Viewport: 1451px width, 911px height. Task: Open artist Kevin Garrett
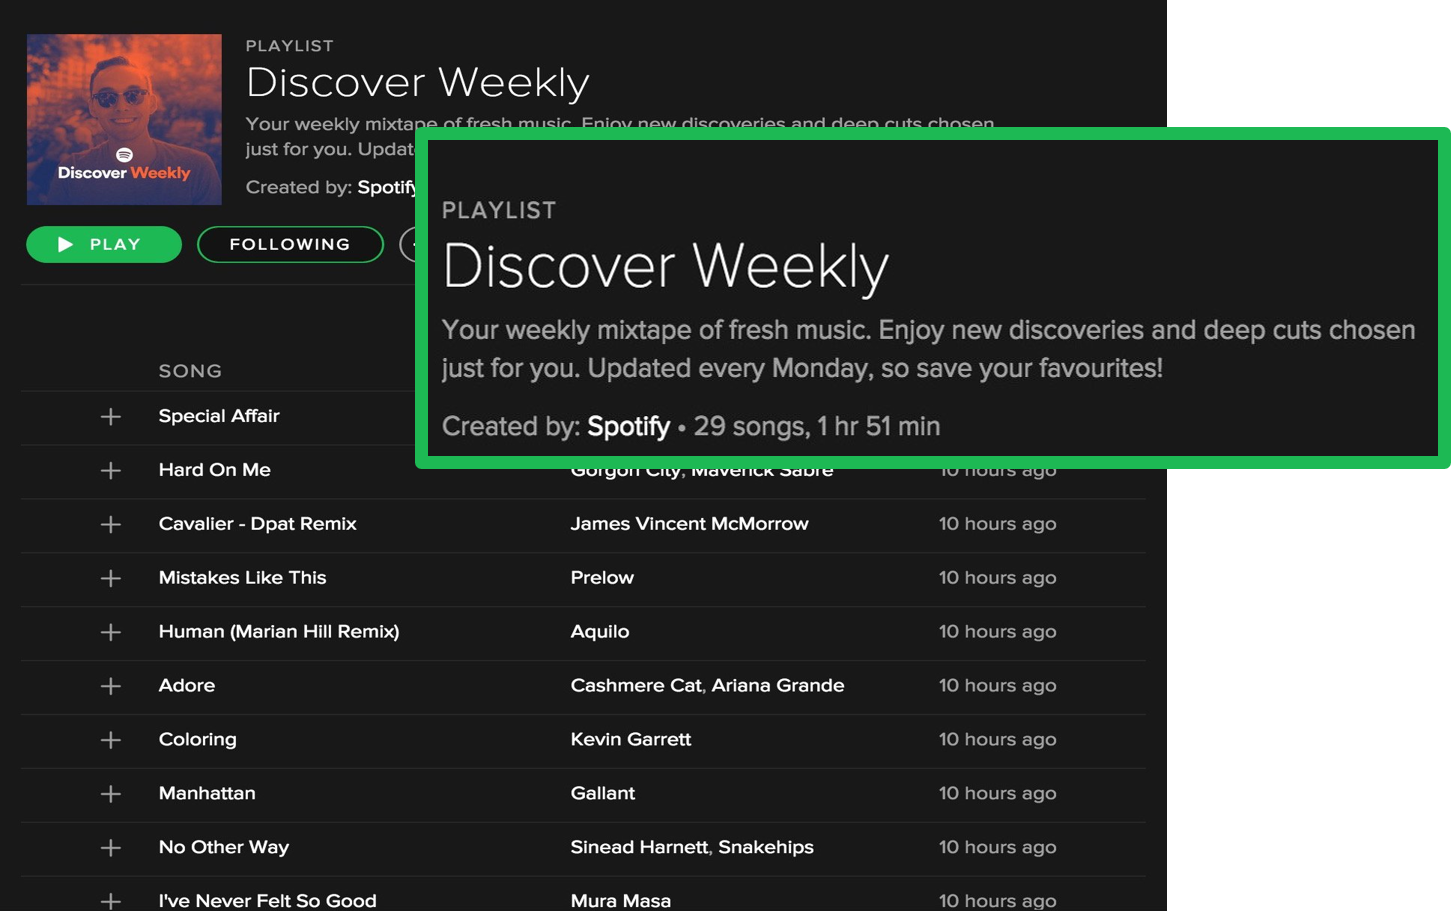(631, 740)
